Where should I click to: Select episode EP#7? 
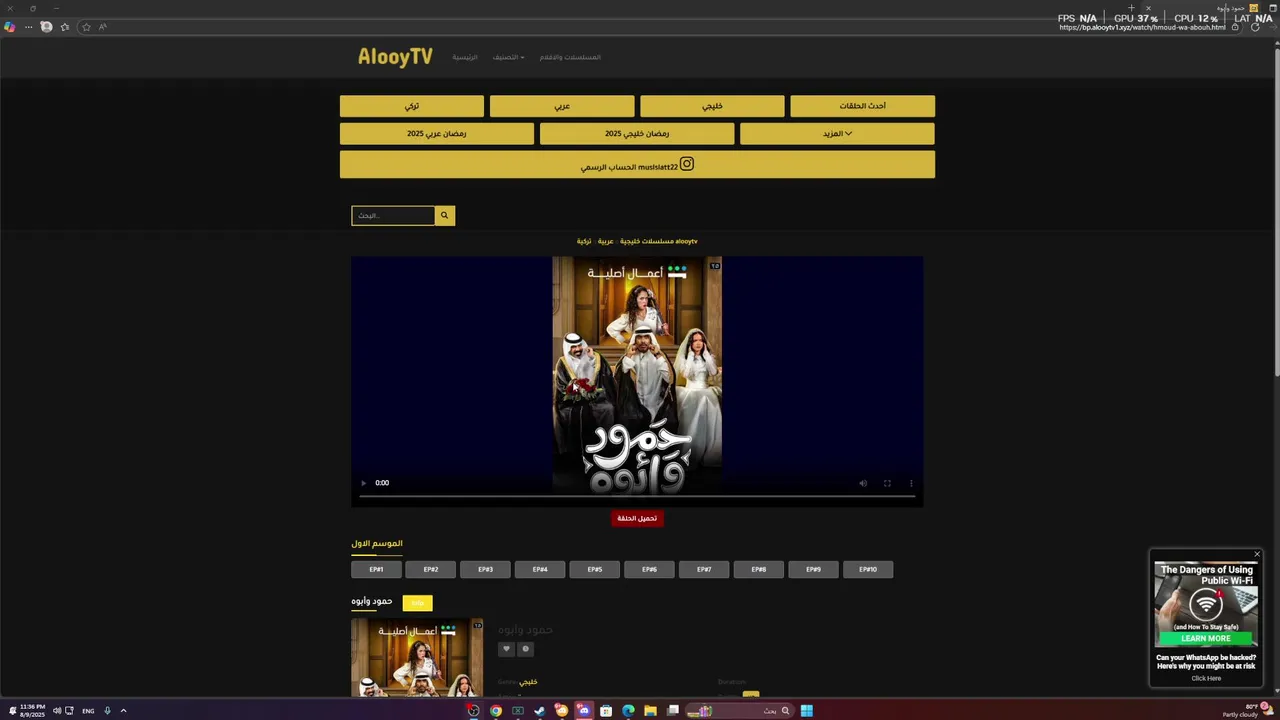point(704,569)
